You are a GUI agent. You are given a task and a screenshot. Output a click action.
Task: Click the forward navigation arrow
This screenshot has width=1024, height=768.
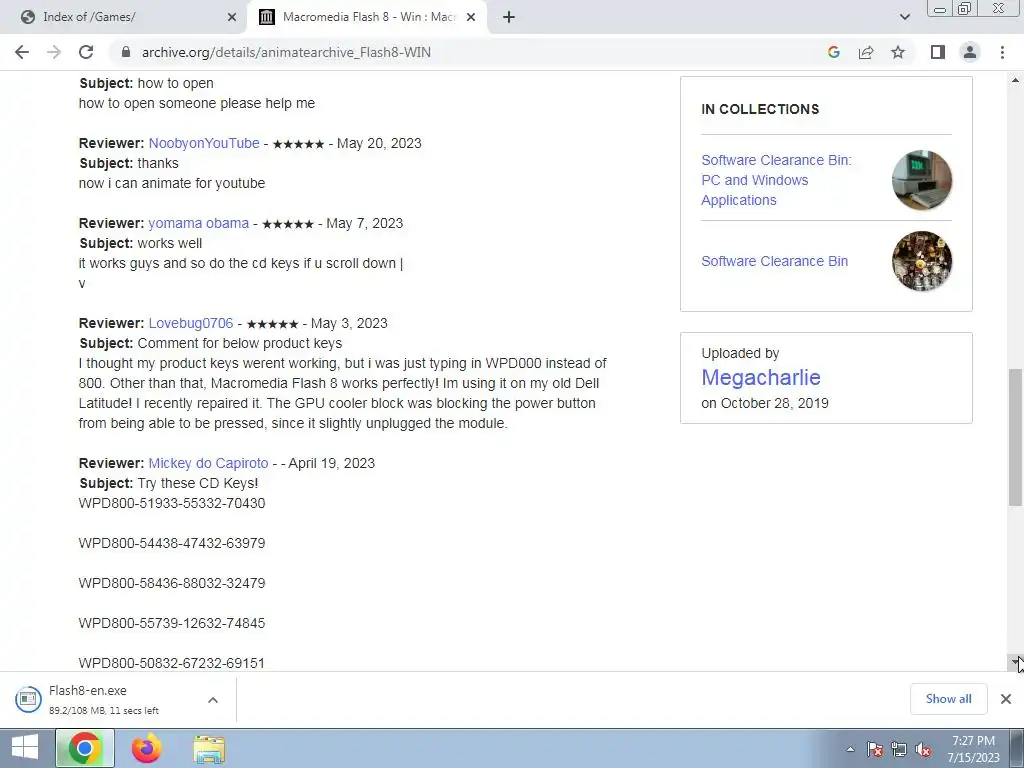pos(54,52)
